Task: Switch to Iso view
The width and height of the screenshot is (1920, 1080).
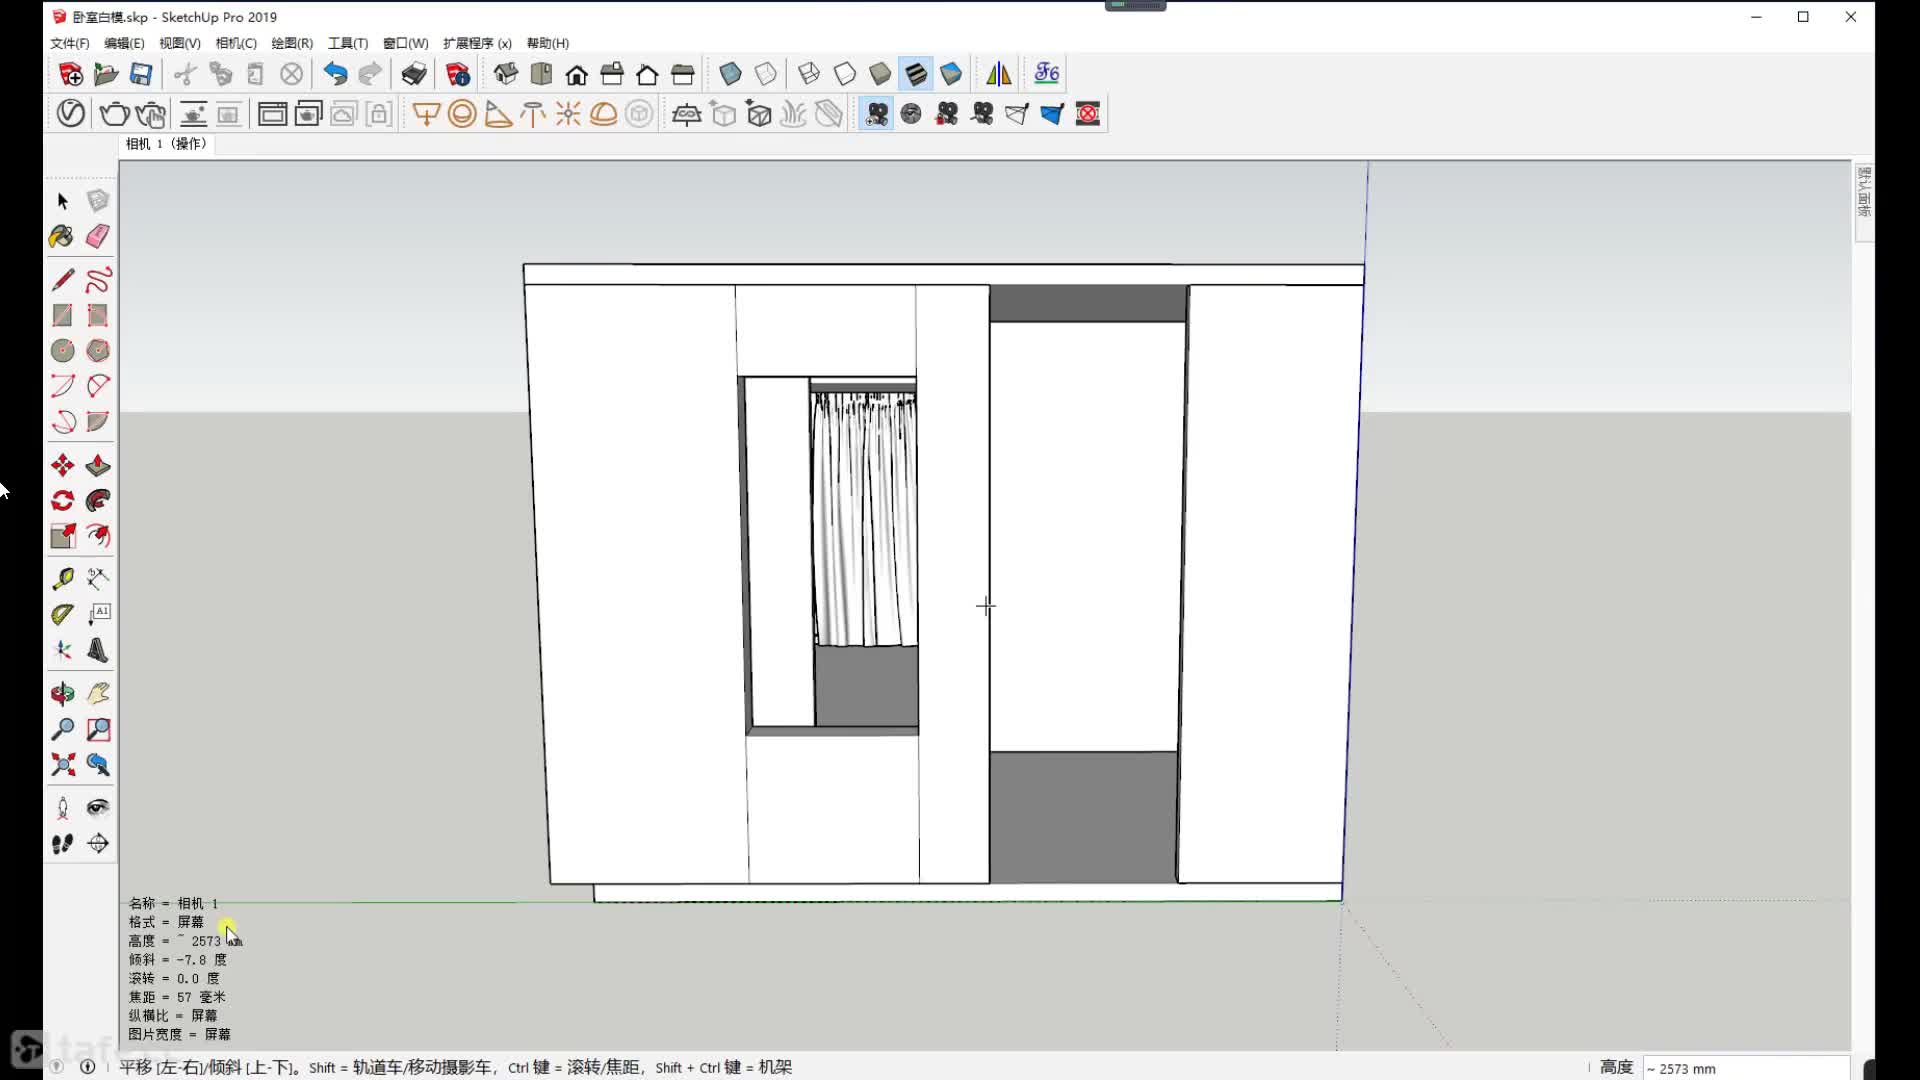Action: coord(506,74)
